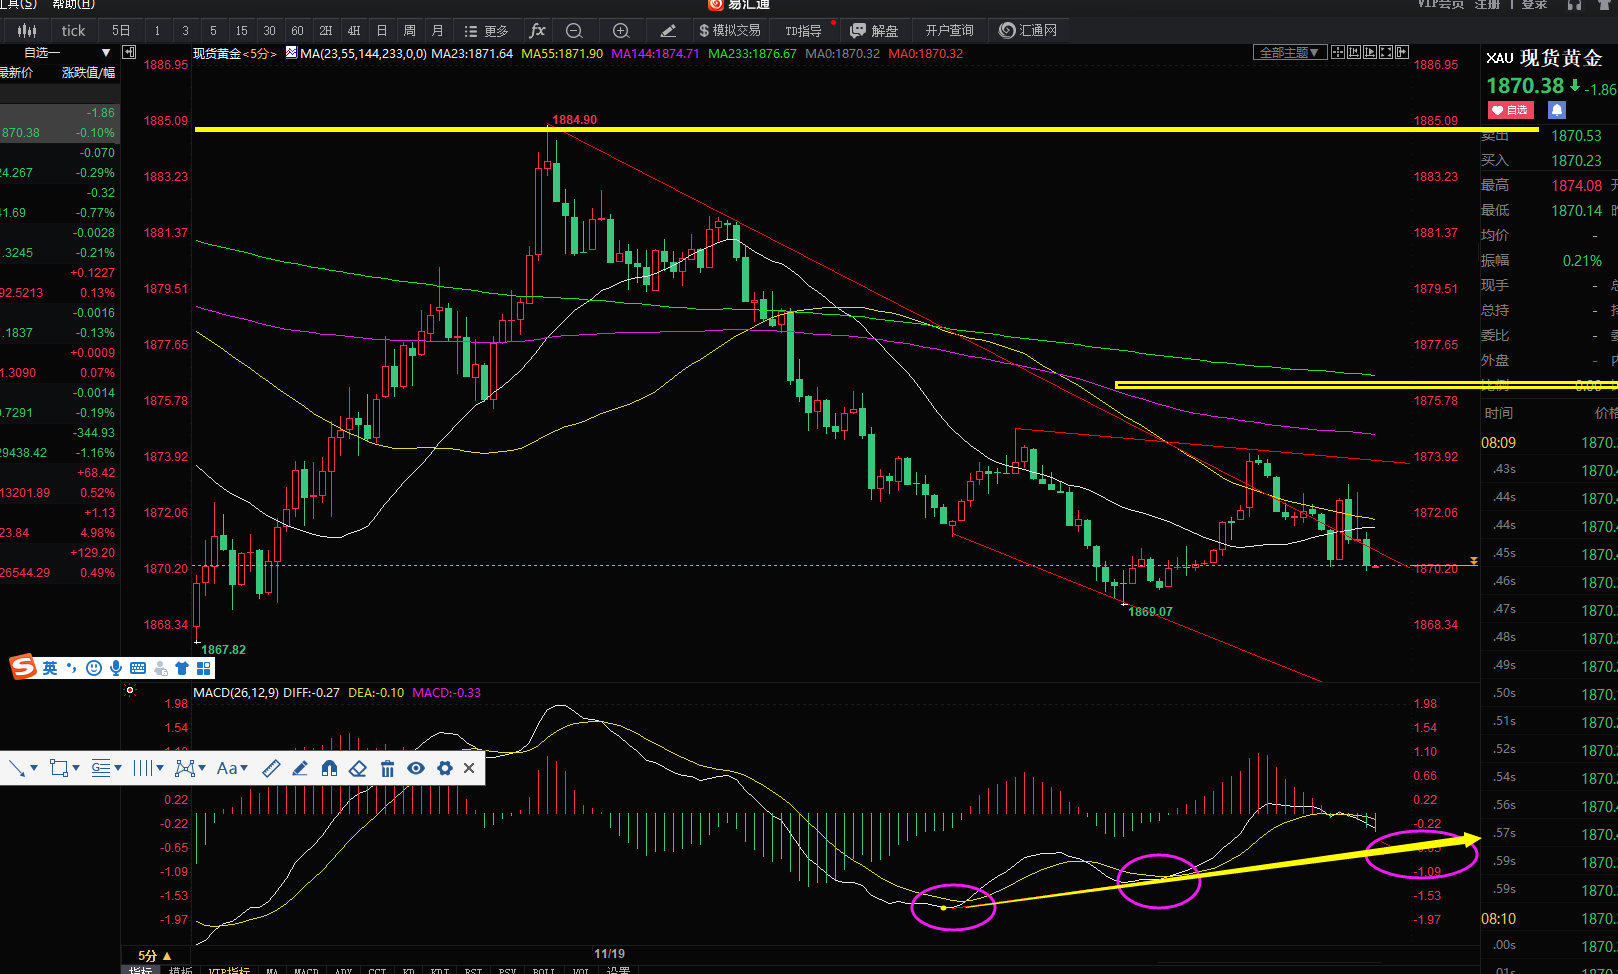Open the line drawing tool dropdown
This screenshot has height=974, width=1618.
click(23, 768)
